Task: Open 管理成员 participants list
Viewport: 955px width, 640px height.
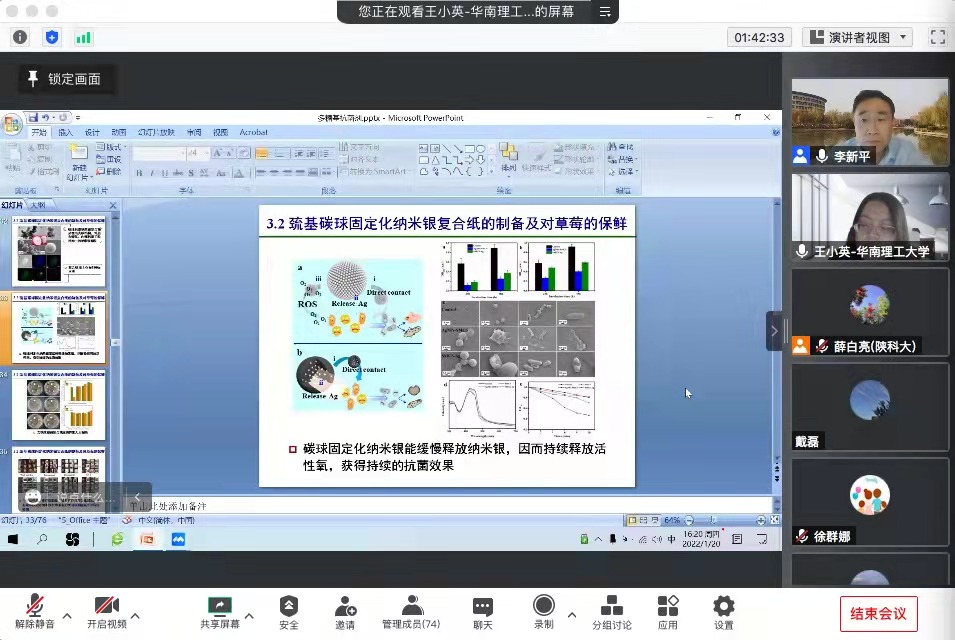Action: (x=411, y=606)
